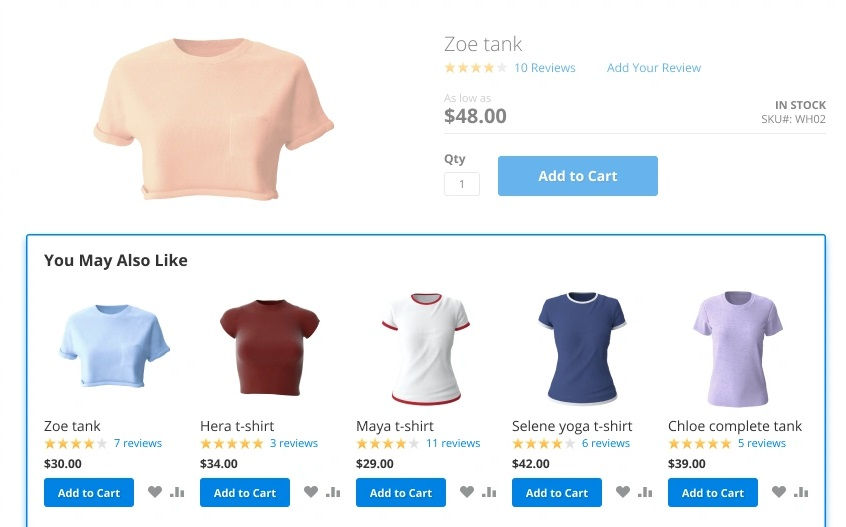The height and width of the screenshot is (527, 846).
Task: Add Maya t-shirt to wish list heart
Action: point(467,491)
